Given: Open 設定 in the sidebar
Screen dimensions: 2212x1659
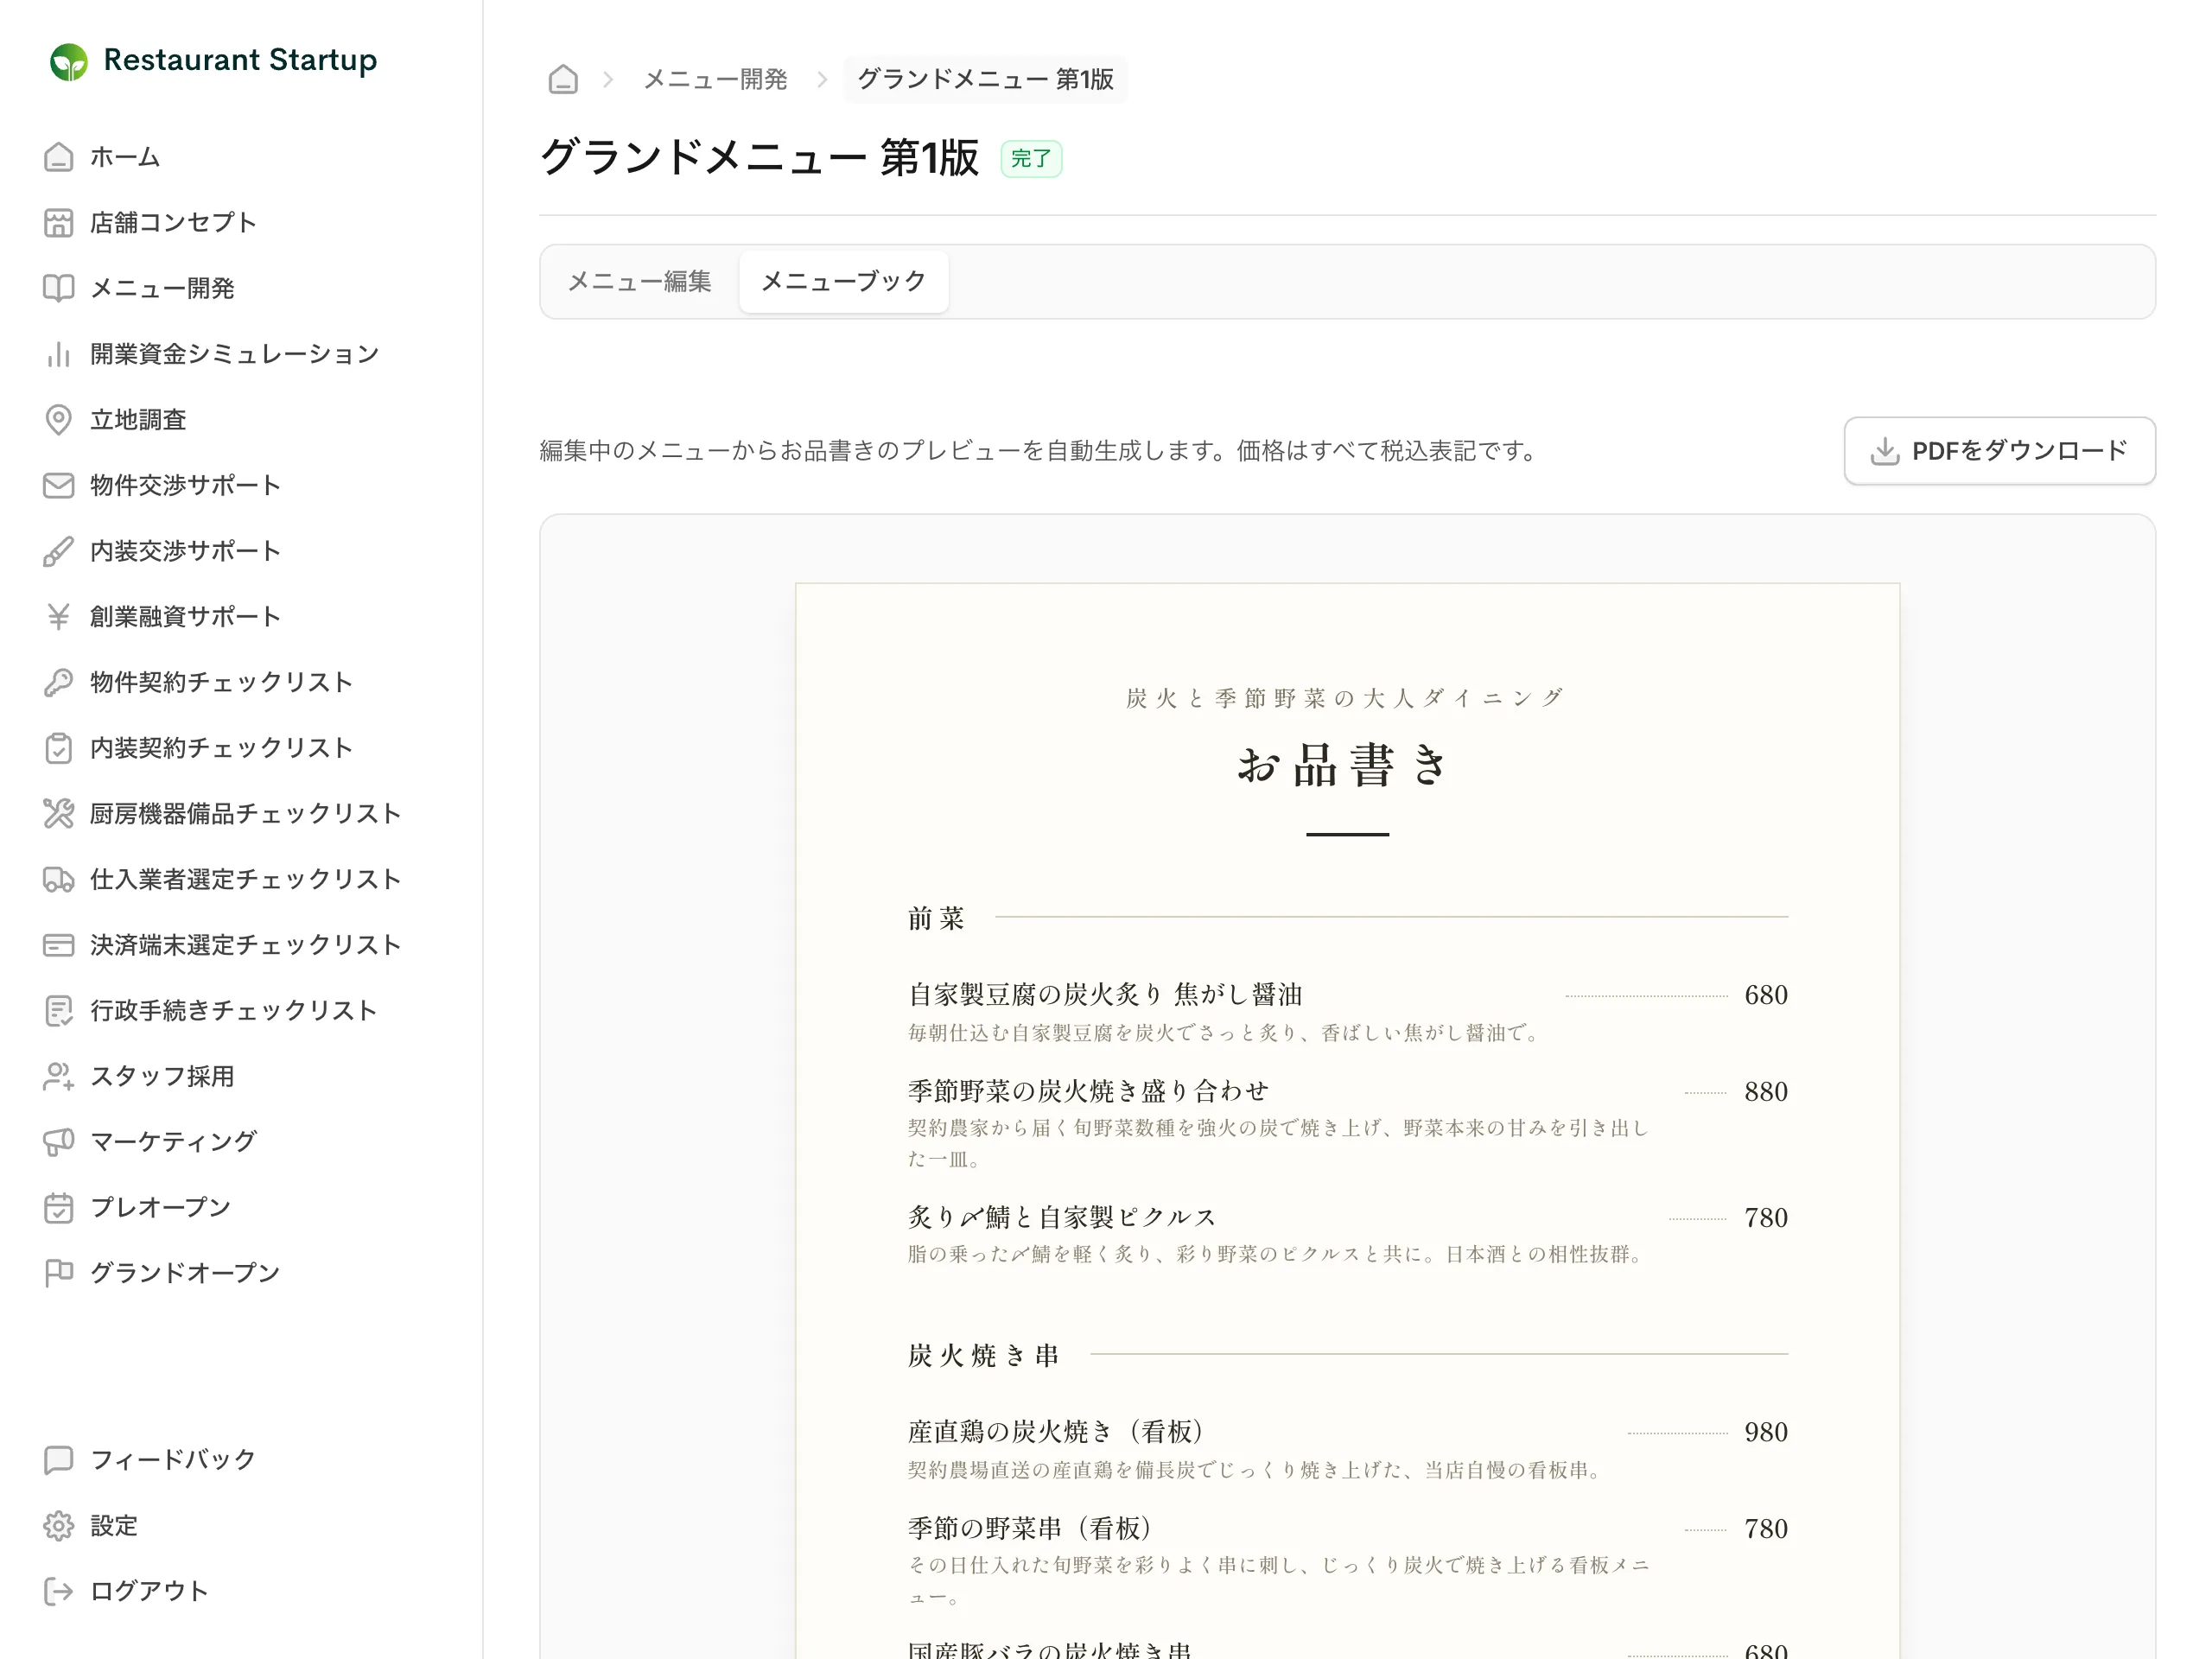Looking at the screenshot, I should 114,1526.
